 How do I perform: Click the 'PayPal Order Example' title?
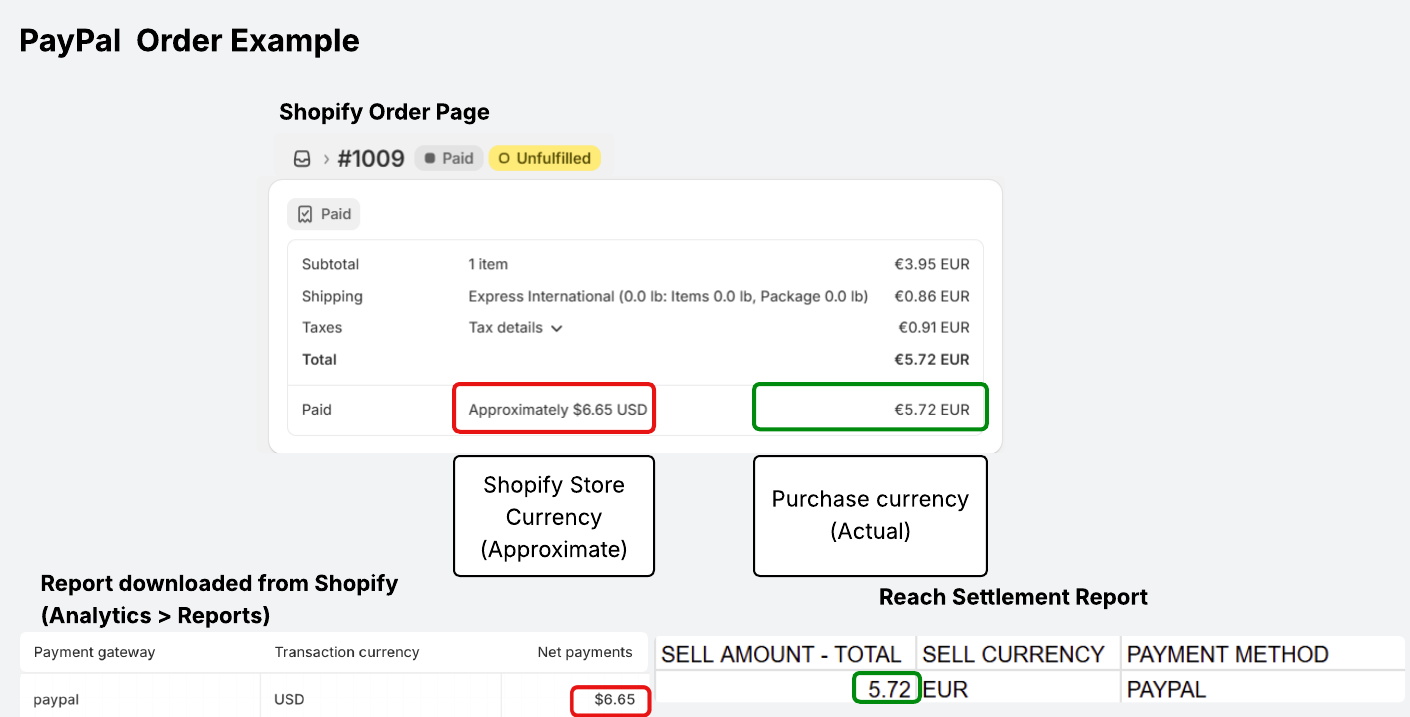pos(190,41)
